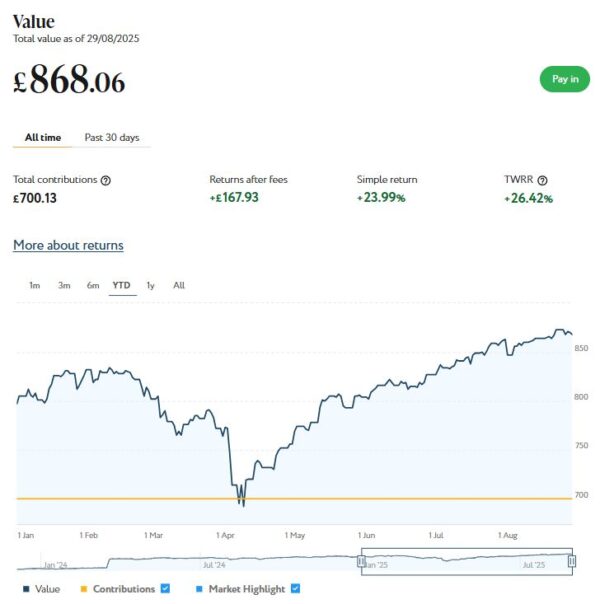Click the yellow Contributions legend square
600x604 pixels.
tap(84, 589)
